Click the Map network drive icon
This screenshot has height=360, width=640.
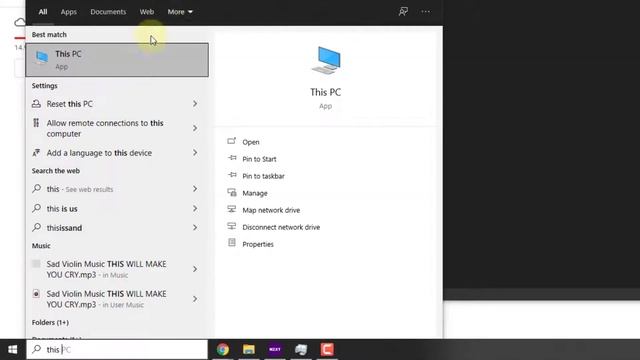coord(231,209)
